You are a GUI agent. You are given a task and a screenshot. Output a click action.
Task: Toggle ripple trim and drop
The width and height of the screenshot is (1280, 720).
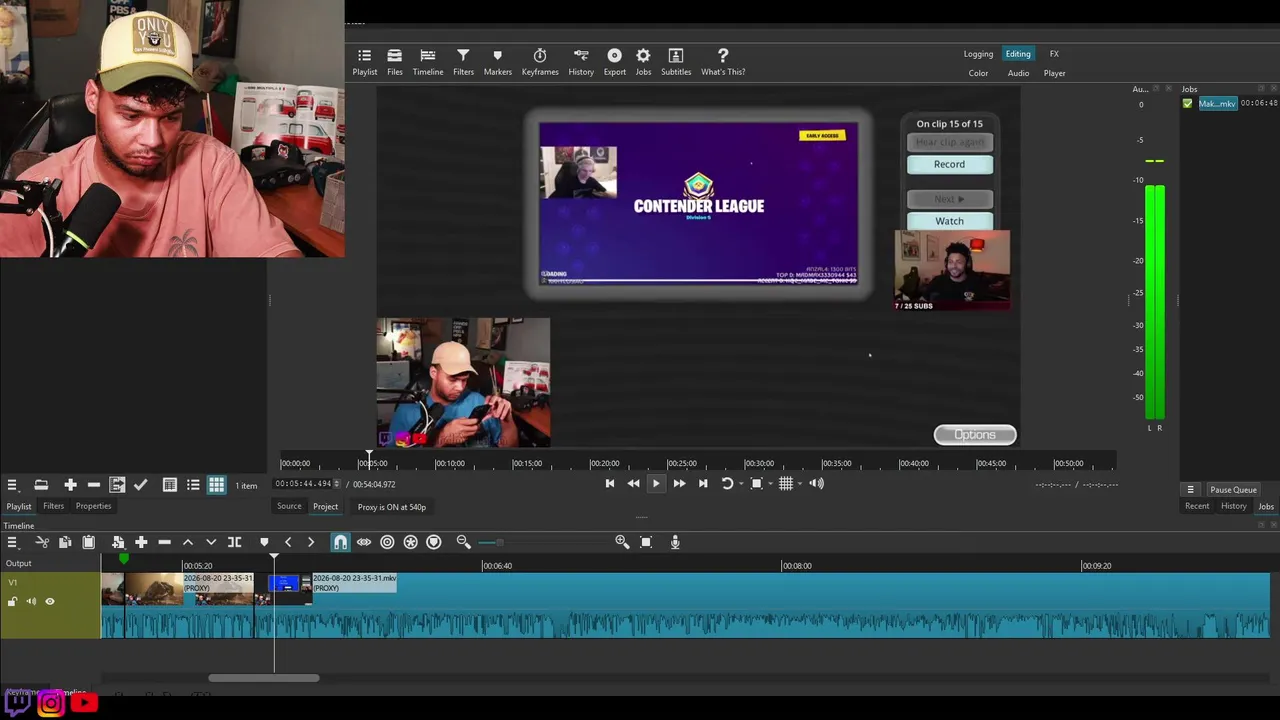[387, 542]
